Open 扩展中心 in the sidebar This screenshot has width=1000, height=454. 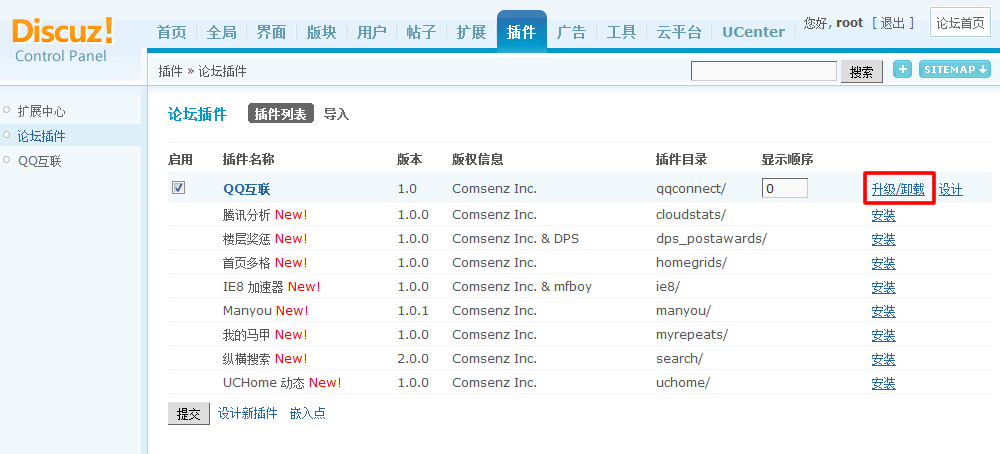point(41,112)
